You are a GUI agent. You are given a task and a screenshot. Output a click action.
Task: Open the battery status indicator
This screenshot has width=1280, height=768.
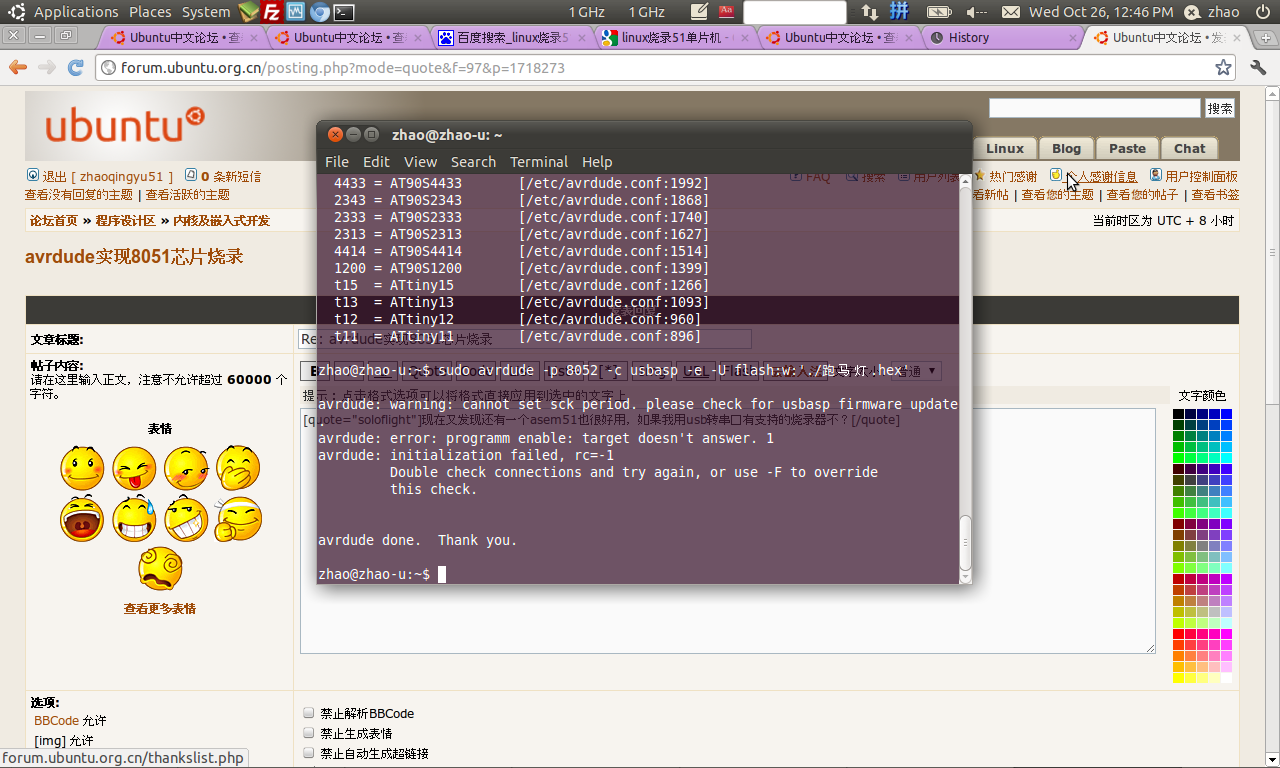point(939,12)
